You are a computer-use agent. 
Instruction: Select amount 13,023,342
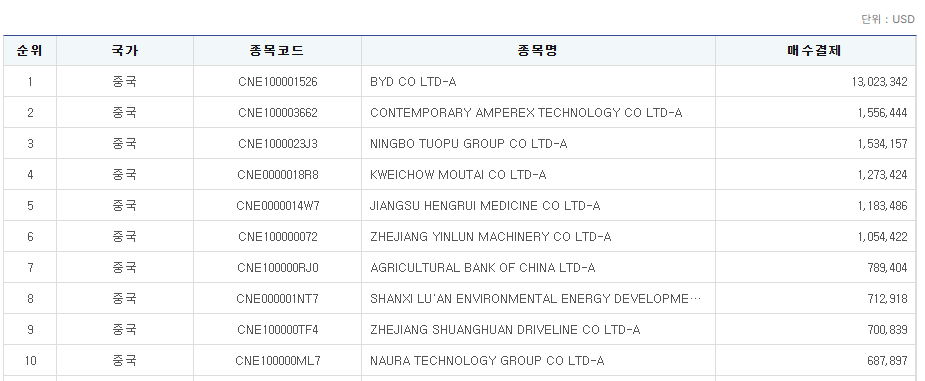880,82
